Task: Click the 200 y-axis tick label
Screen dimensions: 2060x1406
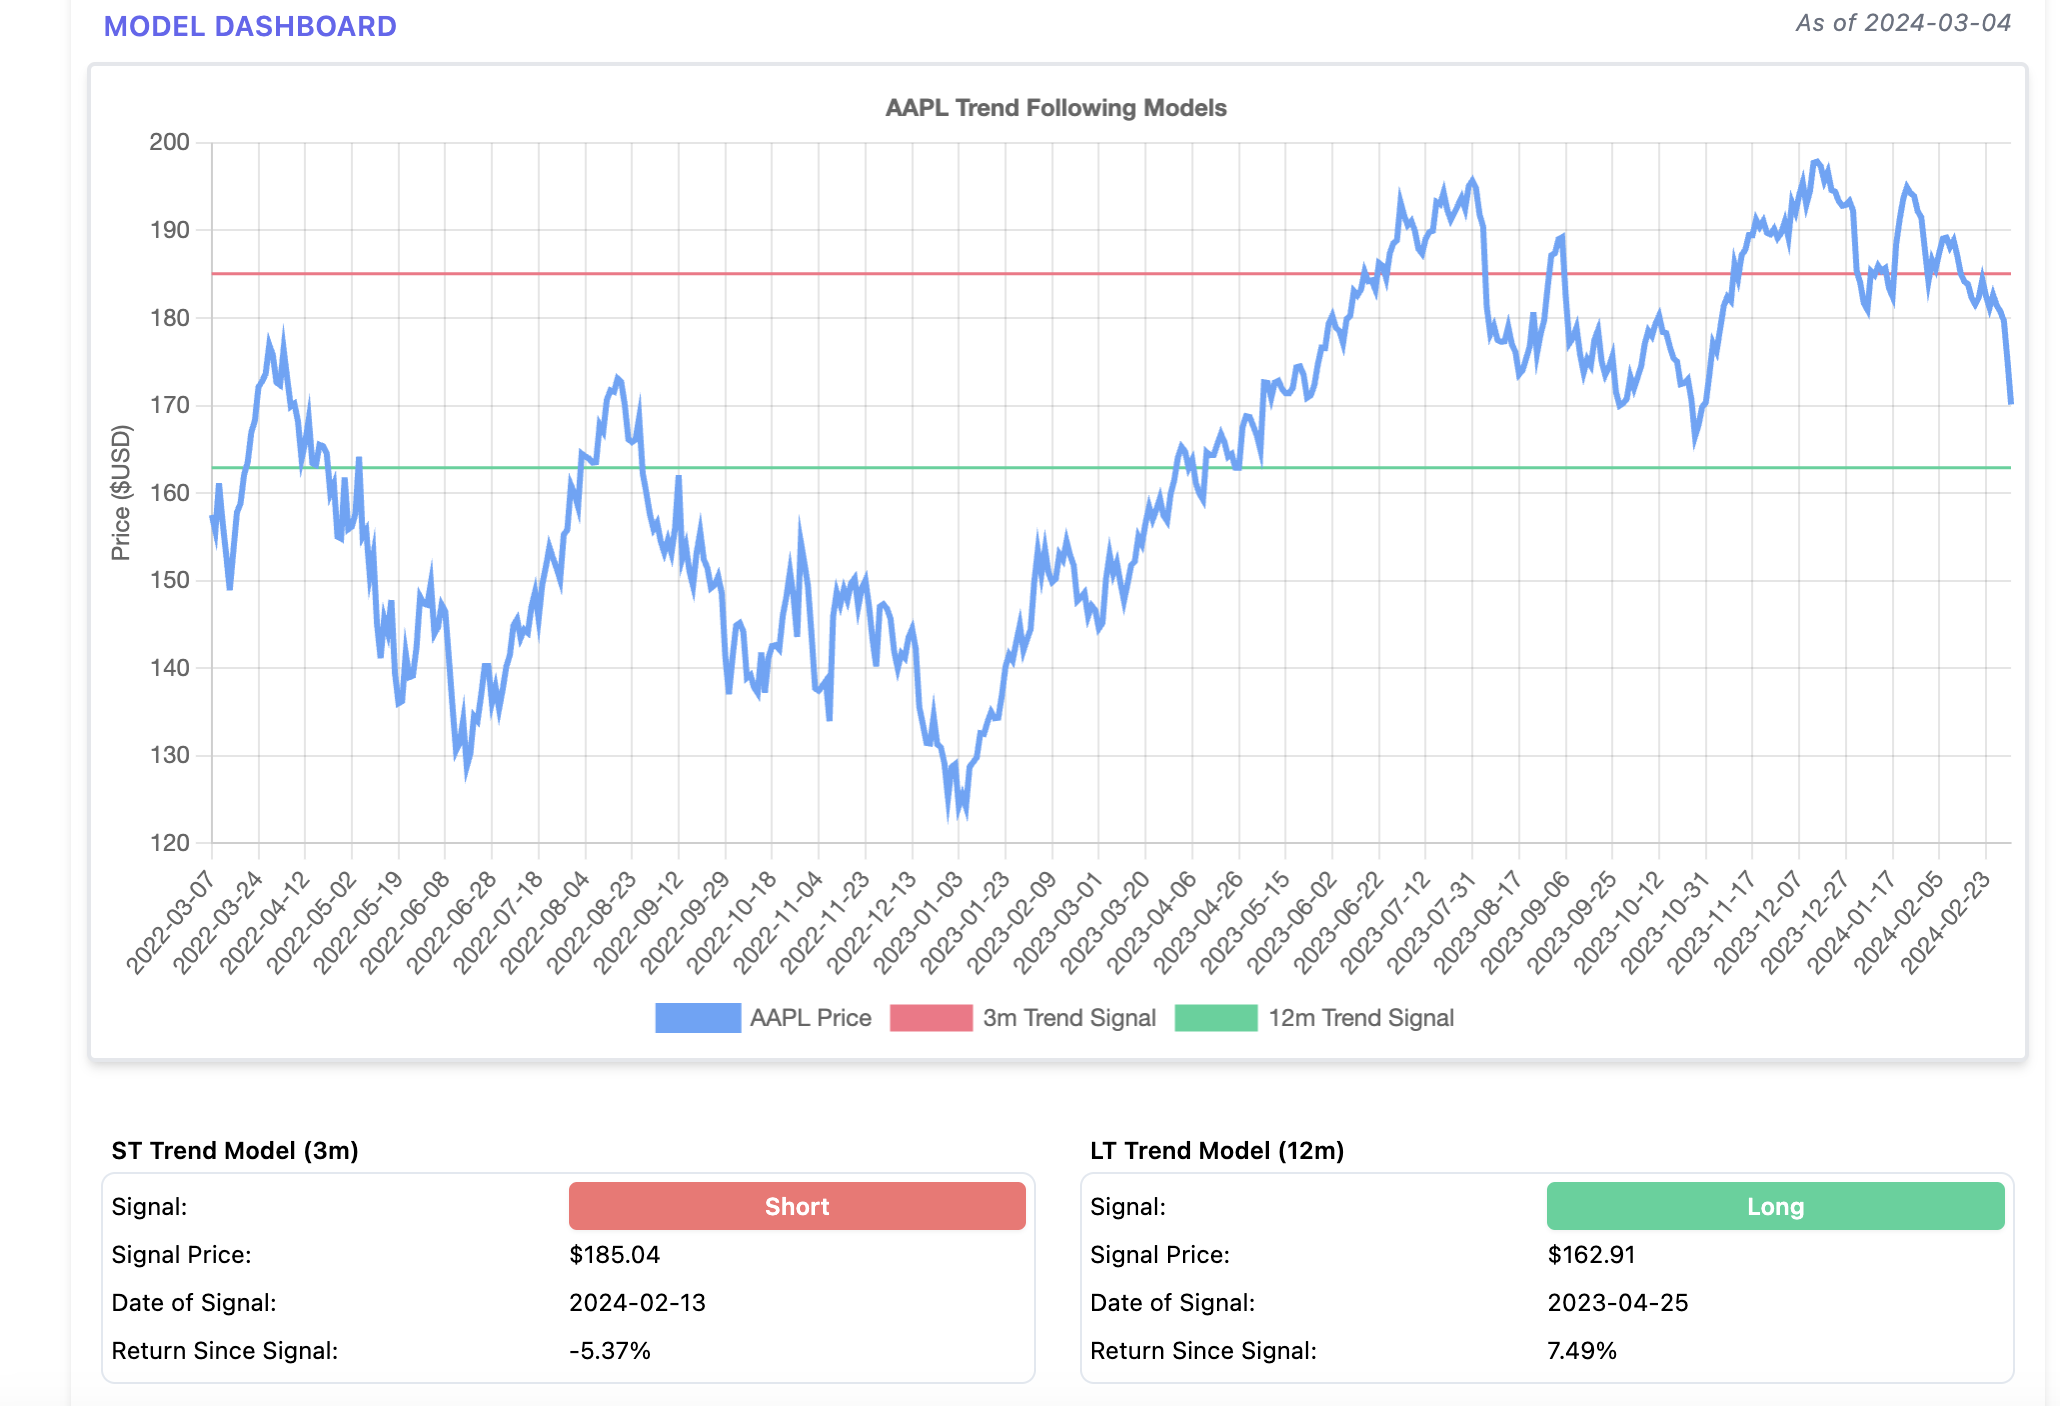Action: [x=170, y=142]
